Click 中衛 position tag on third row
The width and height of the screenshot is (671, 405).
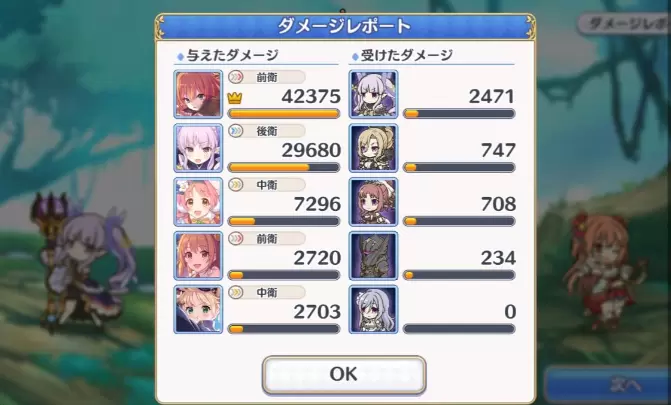point(266,185)
